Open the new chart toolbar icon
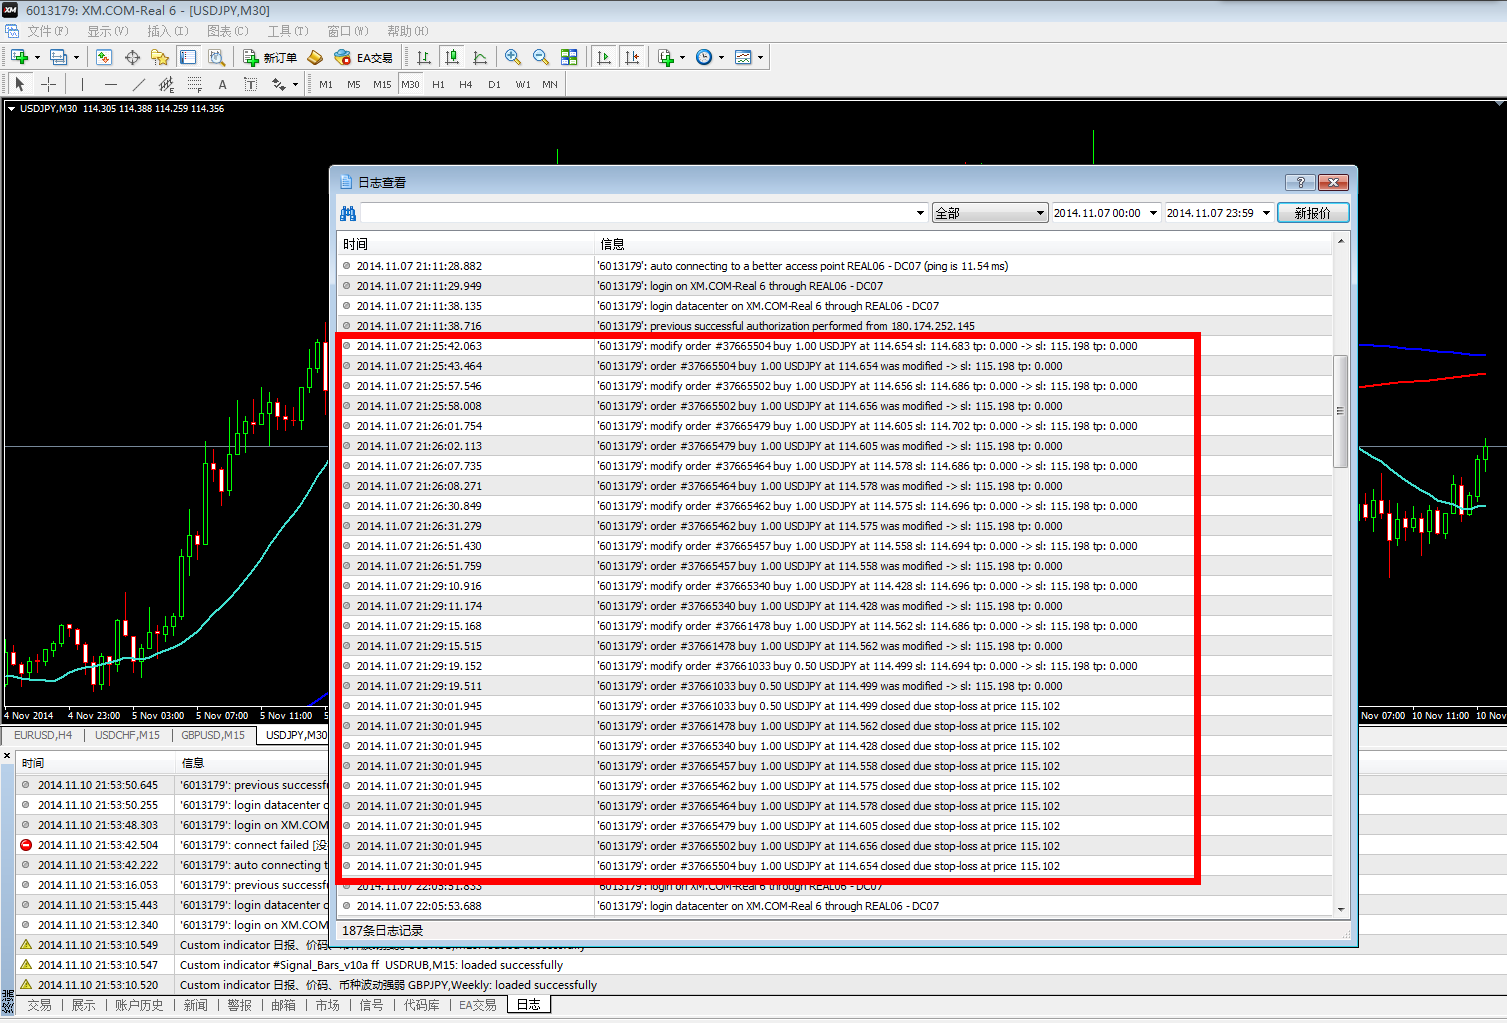Screen dimensions: 1507x1023 pyautogui.click(x=20, y=57)
